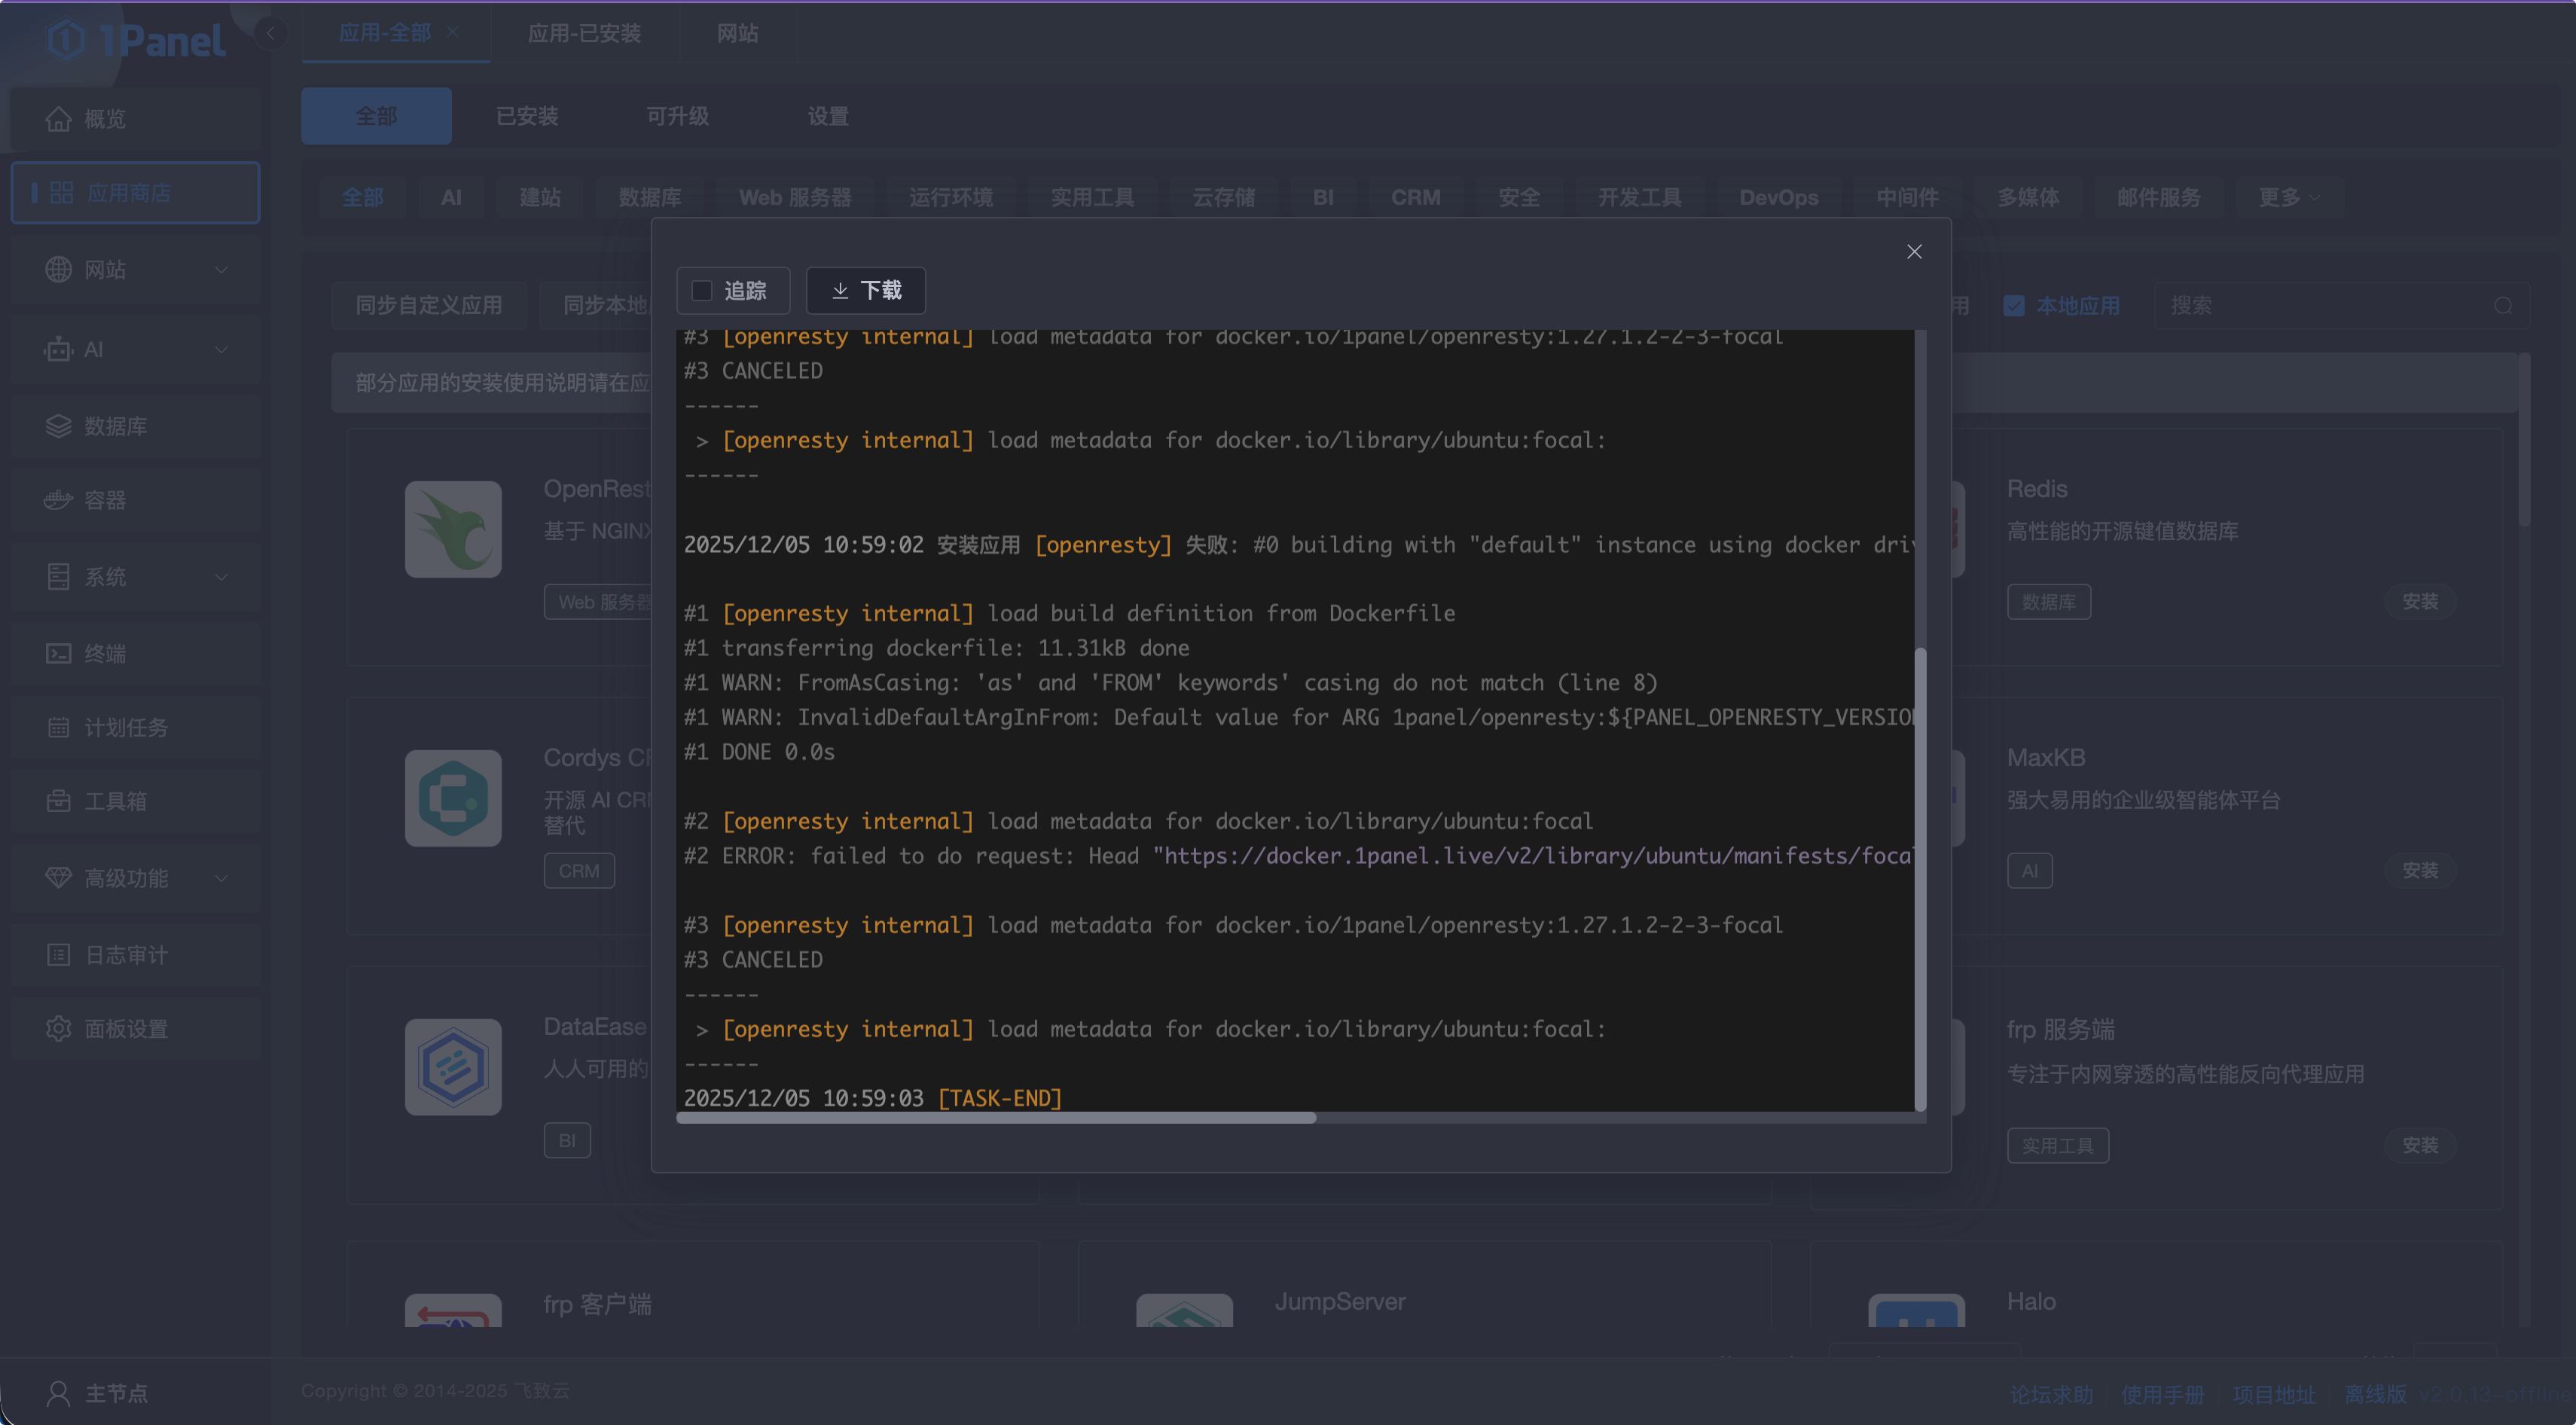Open 计划任务 scheduled tasks icon
The height and width of the screenshot is (1425, 2576).
click(x=58, y=728)
